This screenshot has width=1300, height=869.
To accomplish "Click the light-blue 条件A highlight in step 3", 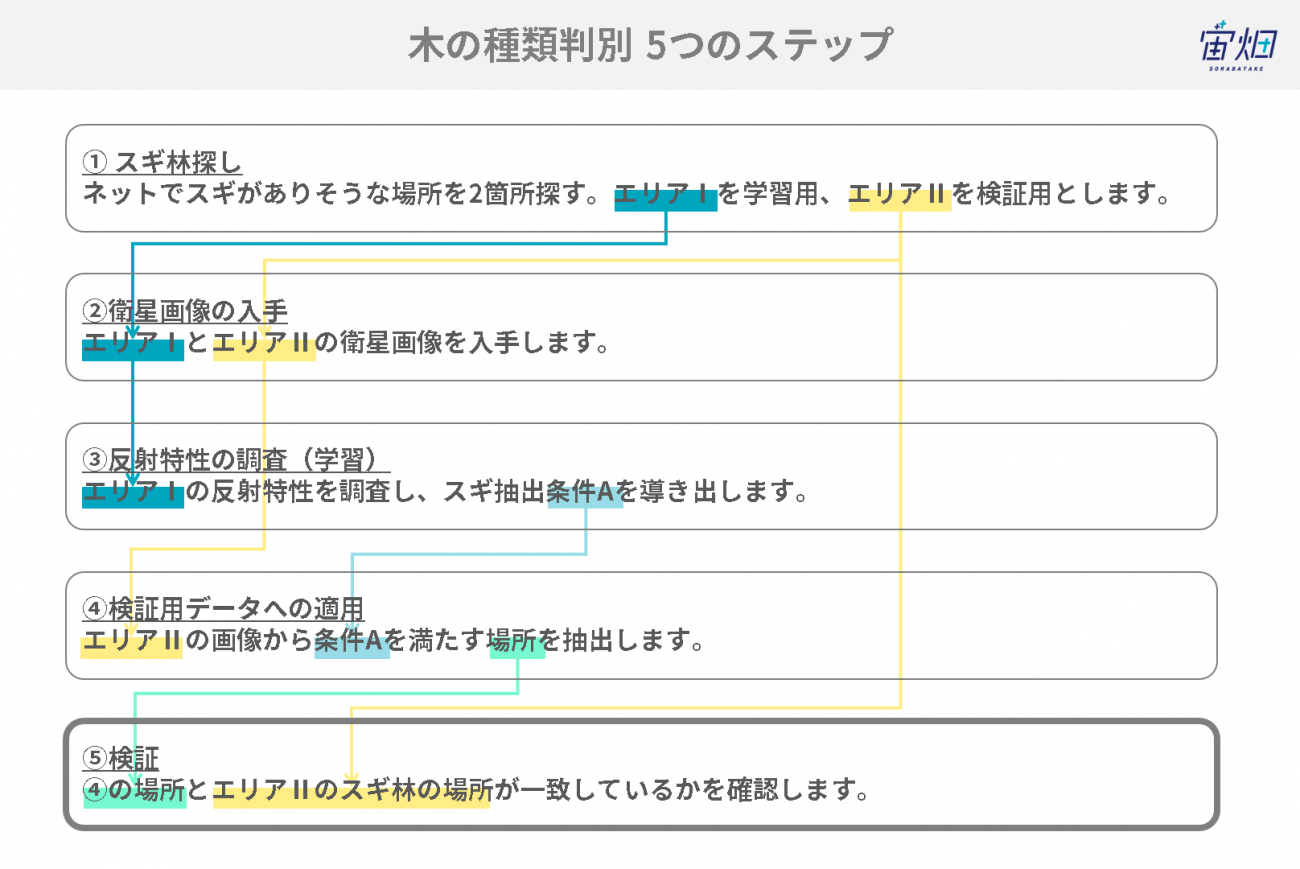I will click(585, 494).
